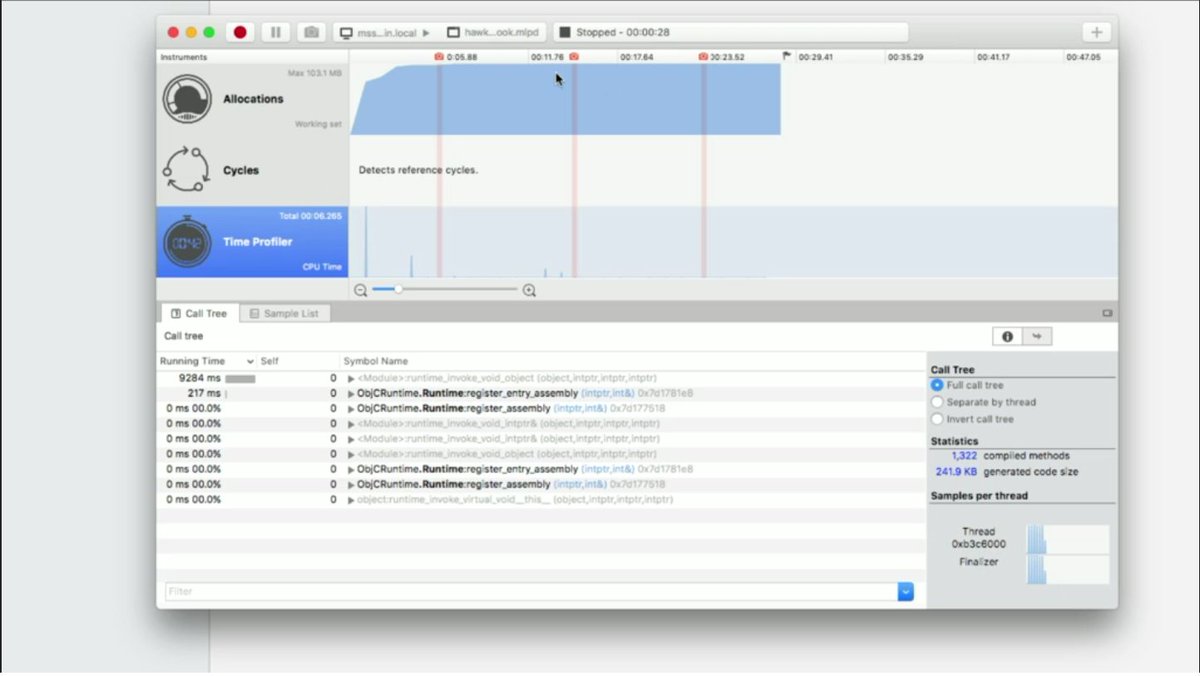Click the zoom out magnifier icon
The height and width of the screenshot is (676, 1200).
(x=361, y=290)
